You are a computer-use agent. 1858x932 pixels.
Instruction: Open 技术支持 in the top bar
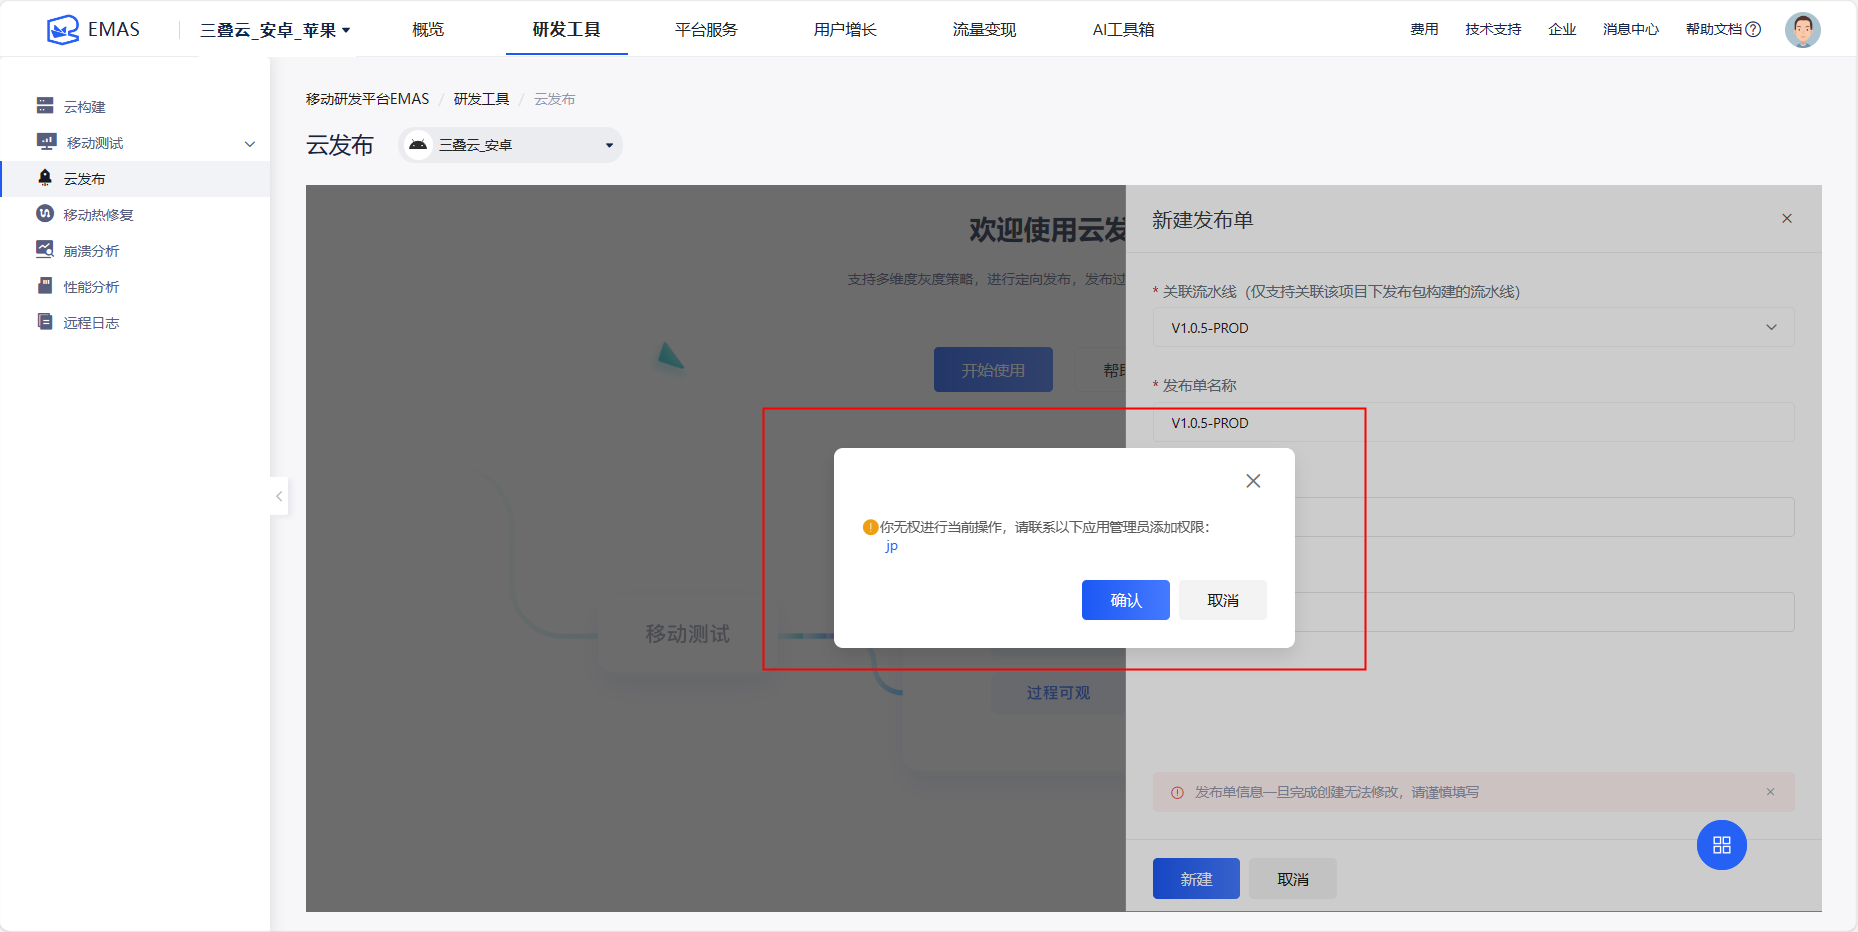(1493, 30)
